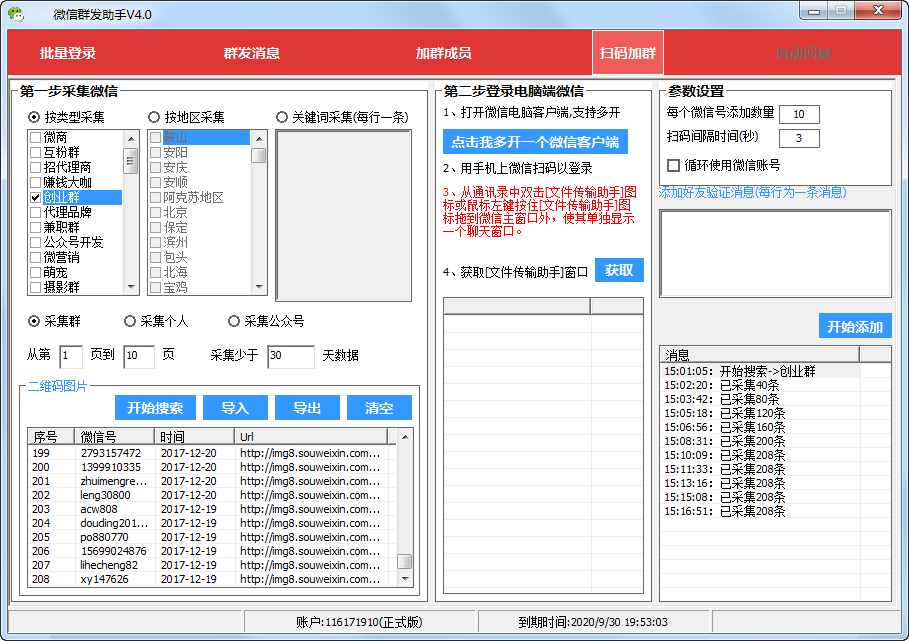Check the 公众号开发 checkbox
This screenshot has width=909, height=641.
tap(35, 242)
